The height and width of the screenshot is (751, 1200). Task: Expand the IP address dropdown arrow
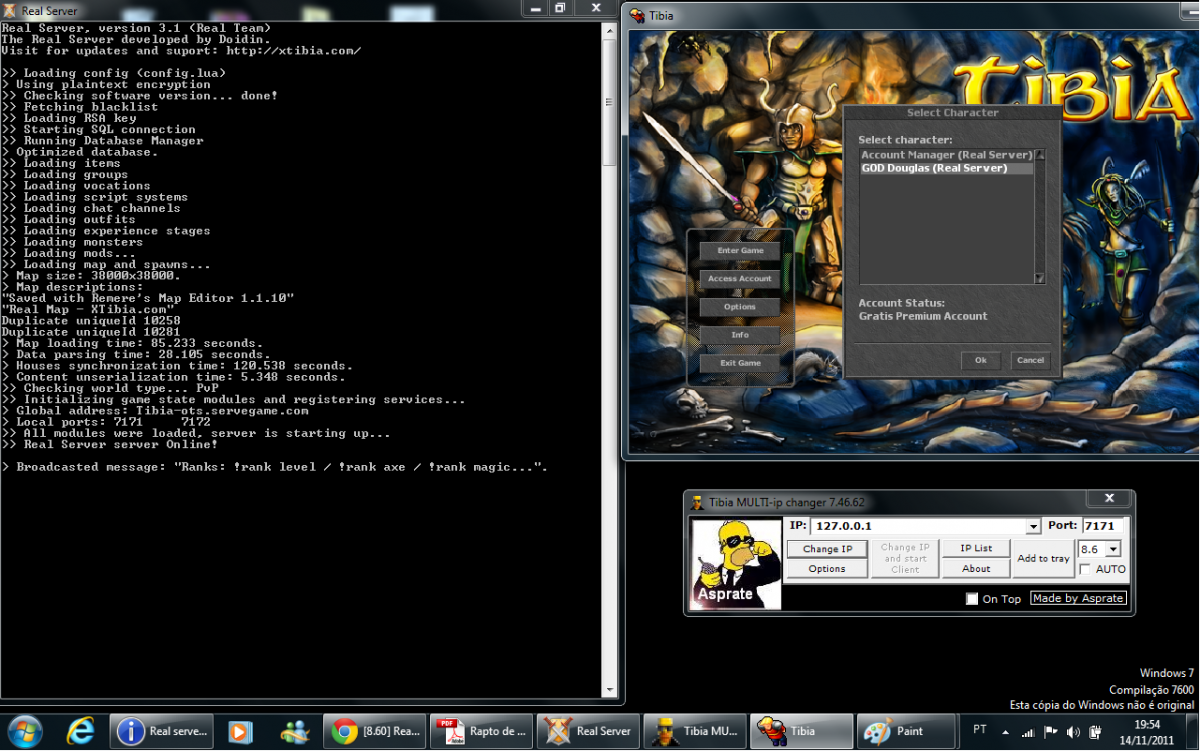pyautogui.click(x=1033, y=527)
